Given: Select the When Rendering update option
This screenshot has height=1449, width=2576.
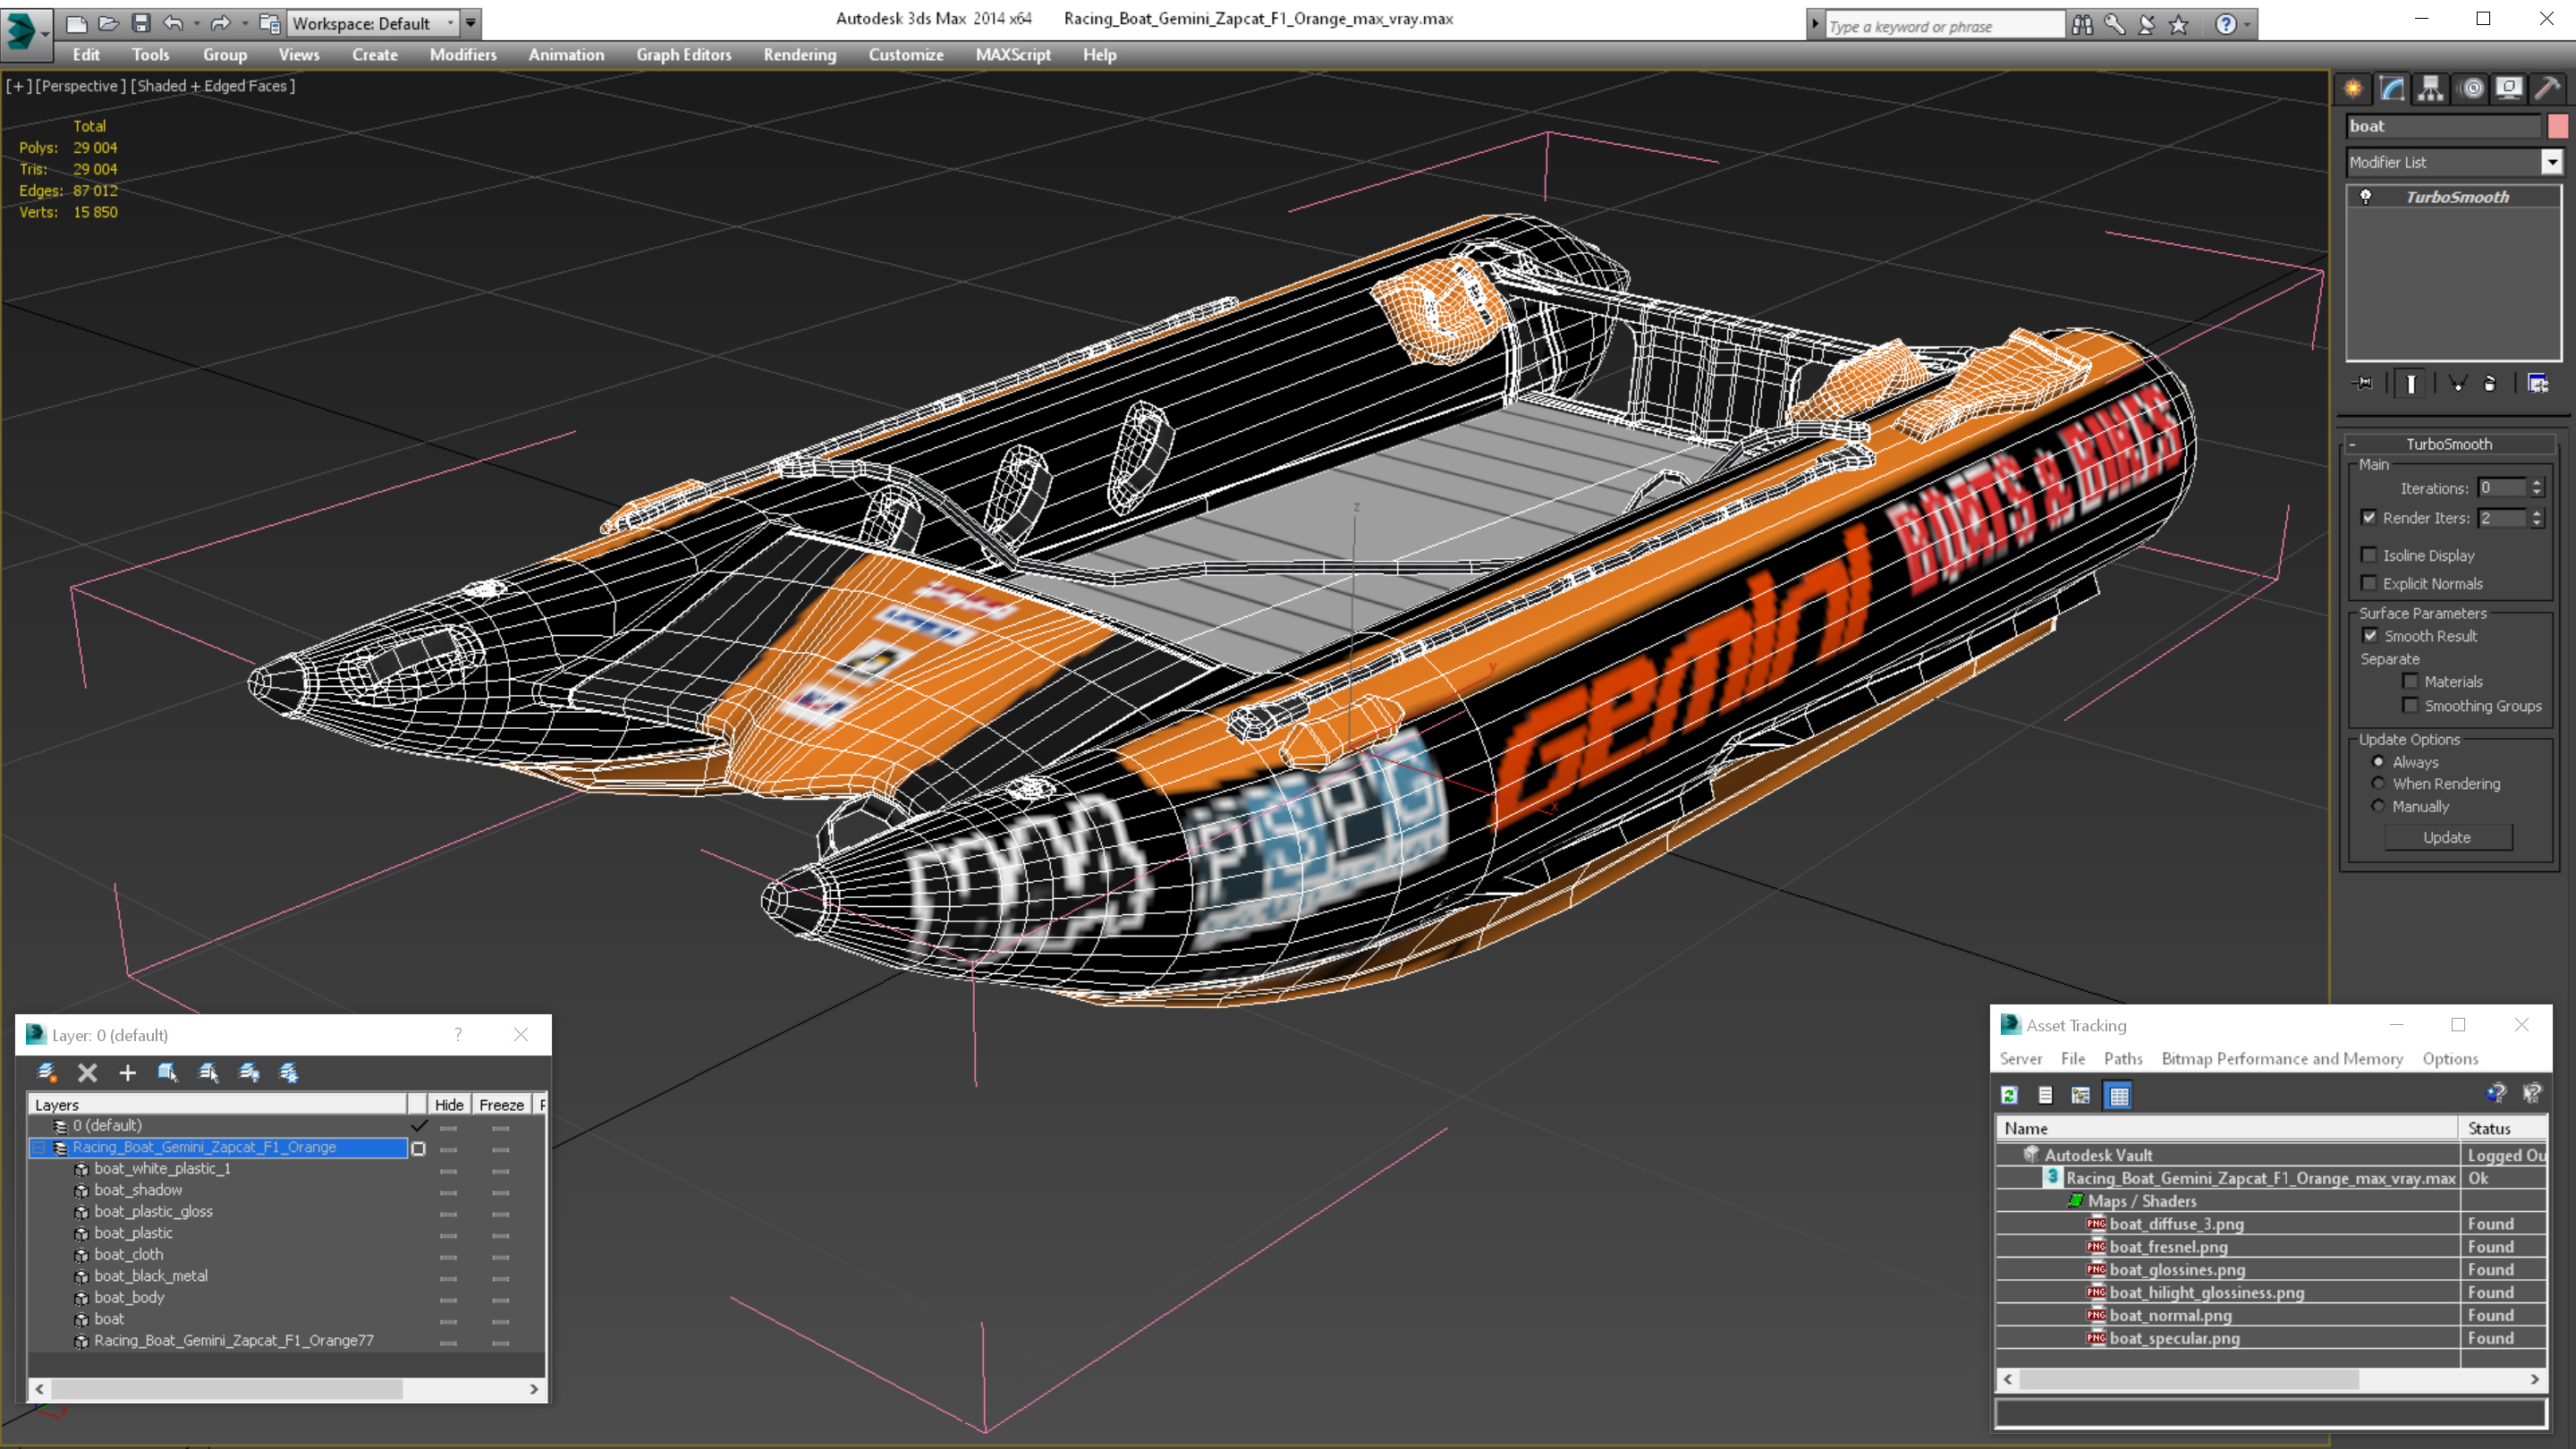Looking at the screenshot, I should pyautogui.click(x=2379, y=784).
